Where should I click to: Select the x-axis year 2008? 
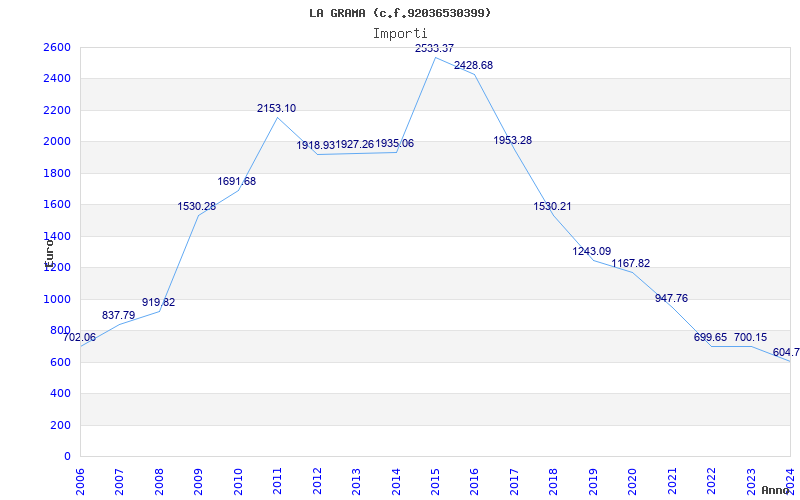[x=159, y=481]
